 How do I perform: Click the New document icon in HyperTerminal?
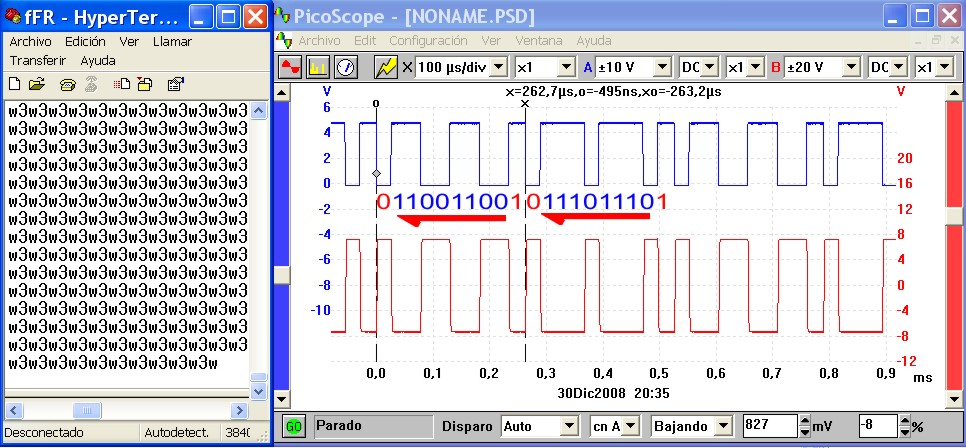[16, 84]
